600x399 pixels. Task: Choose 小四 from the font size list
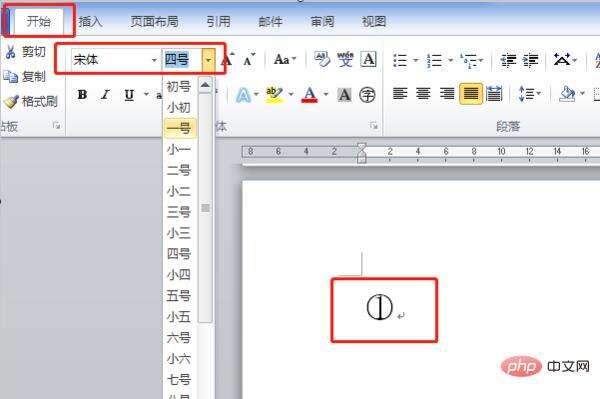click(179, 275)
